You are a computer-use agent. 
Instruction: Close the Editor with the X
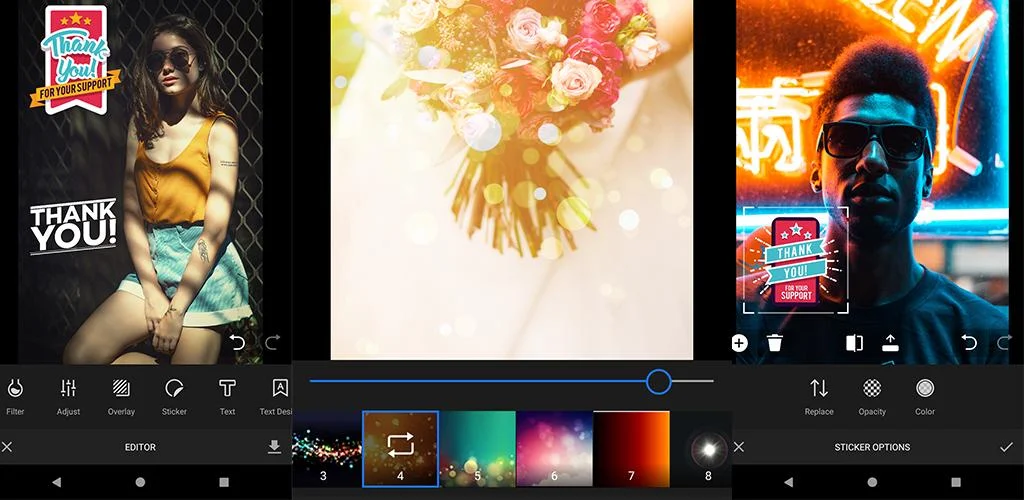pos(7,447)
